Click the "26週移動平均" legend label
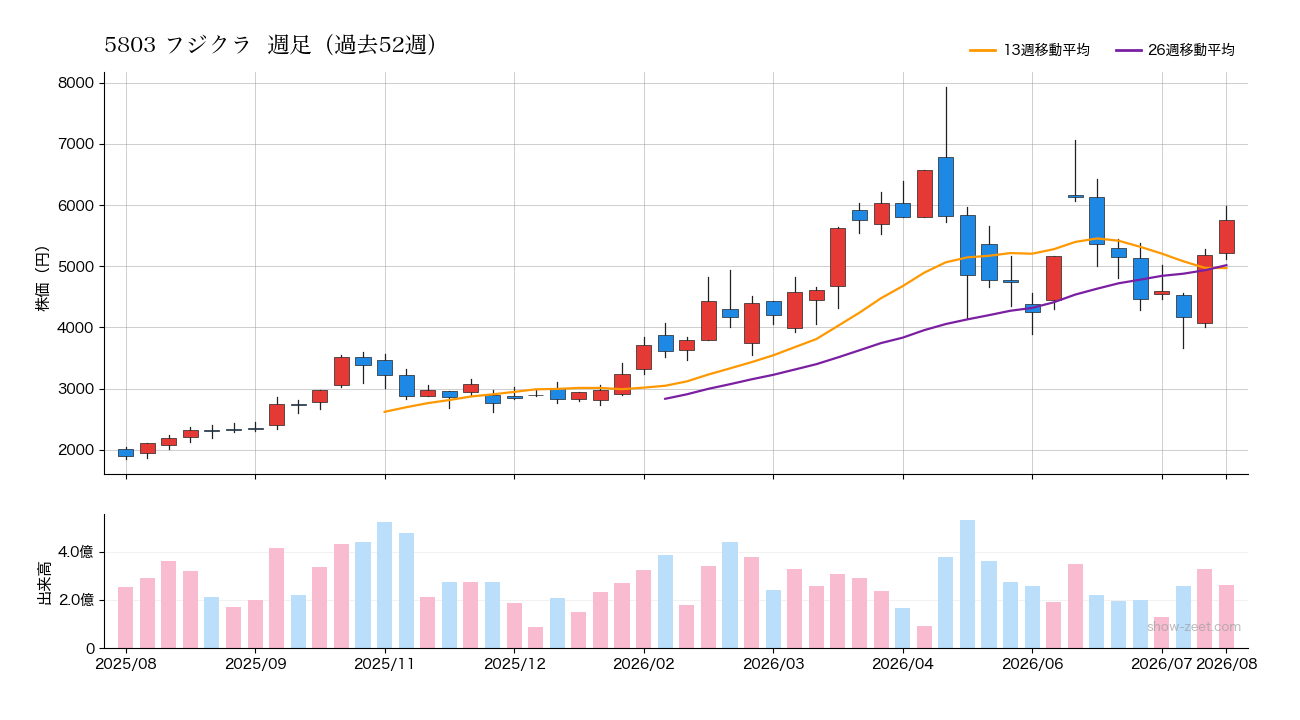Screen dimensions: 1300x720 pyautogui.click(x=1191, y=50)
